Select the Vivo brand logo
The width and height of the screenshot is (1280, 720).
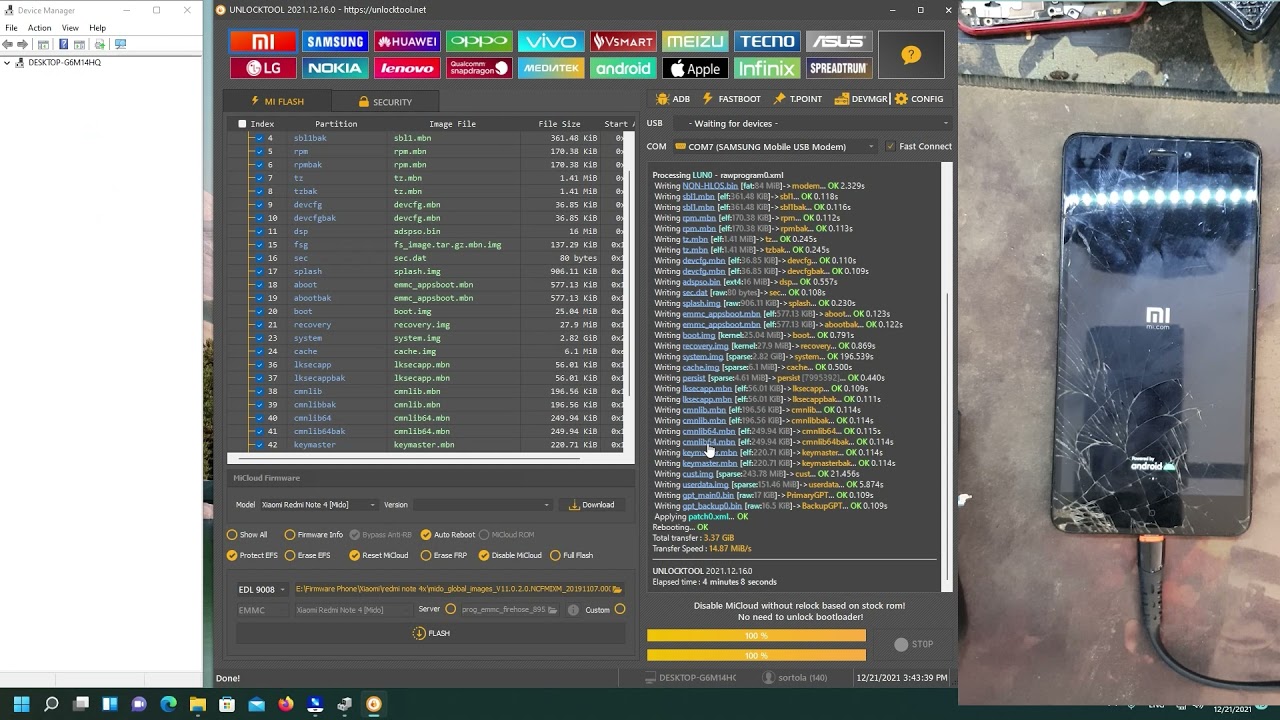tap(551, 41)
